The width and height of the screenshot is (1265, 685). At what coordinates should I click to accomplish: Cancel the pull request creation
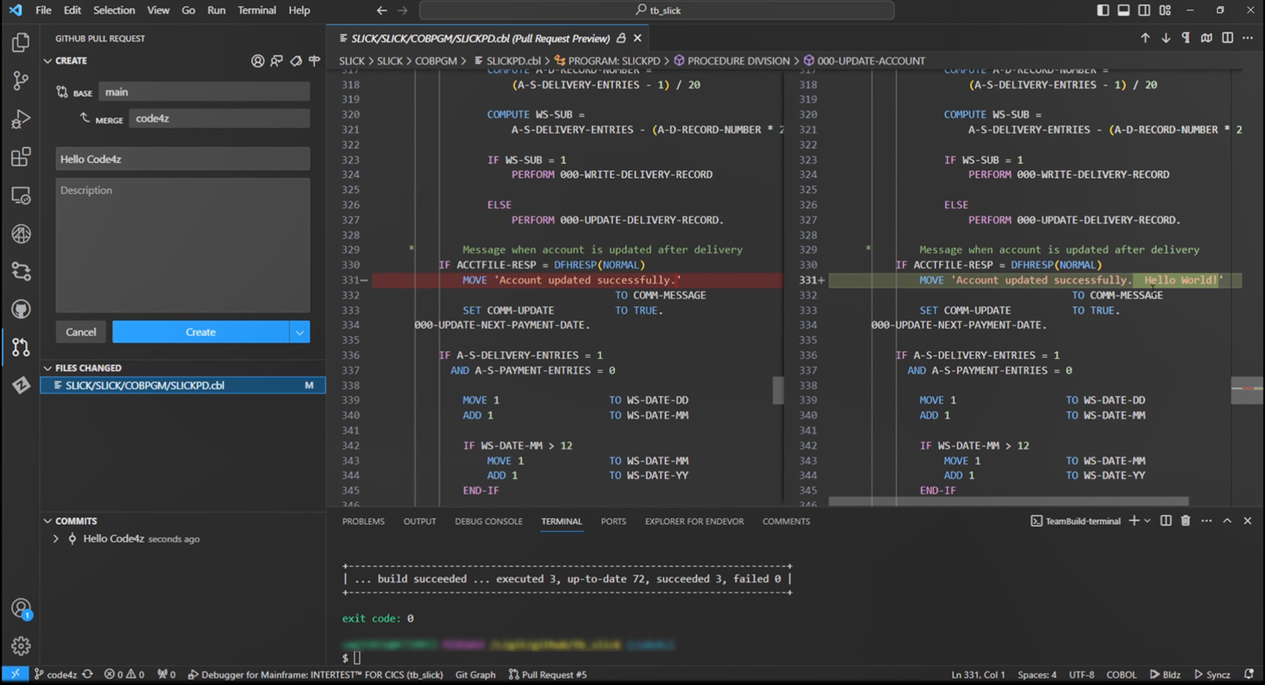click(80, 331)
